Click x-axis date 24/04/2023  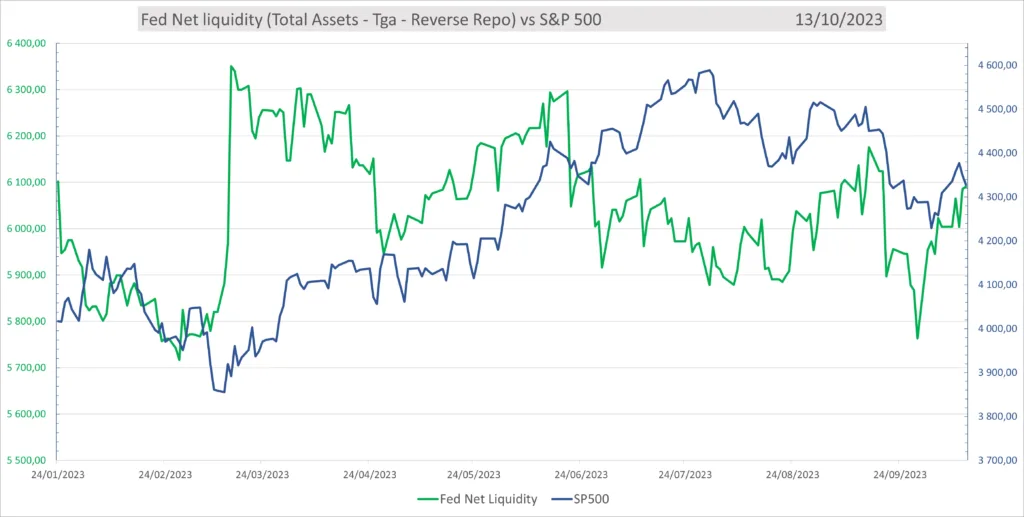[x=372, y=475]
